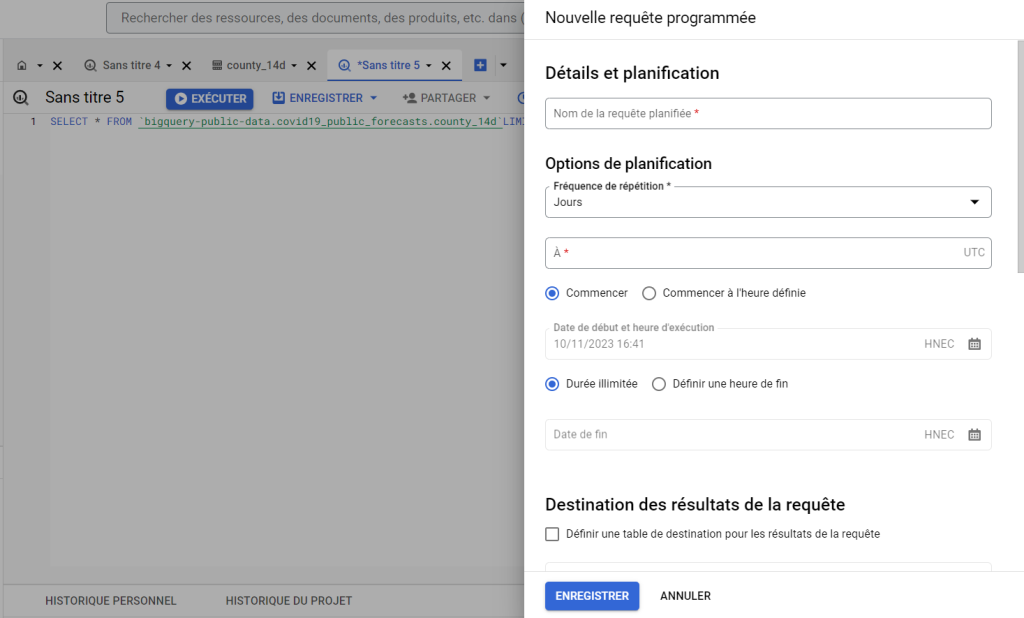
Task: Open calendar picker for Date de fin
Action: pyautogui.click(x=974, y=435)
